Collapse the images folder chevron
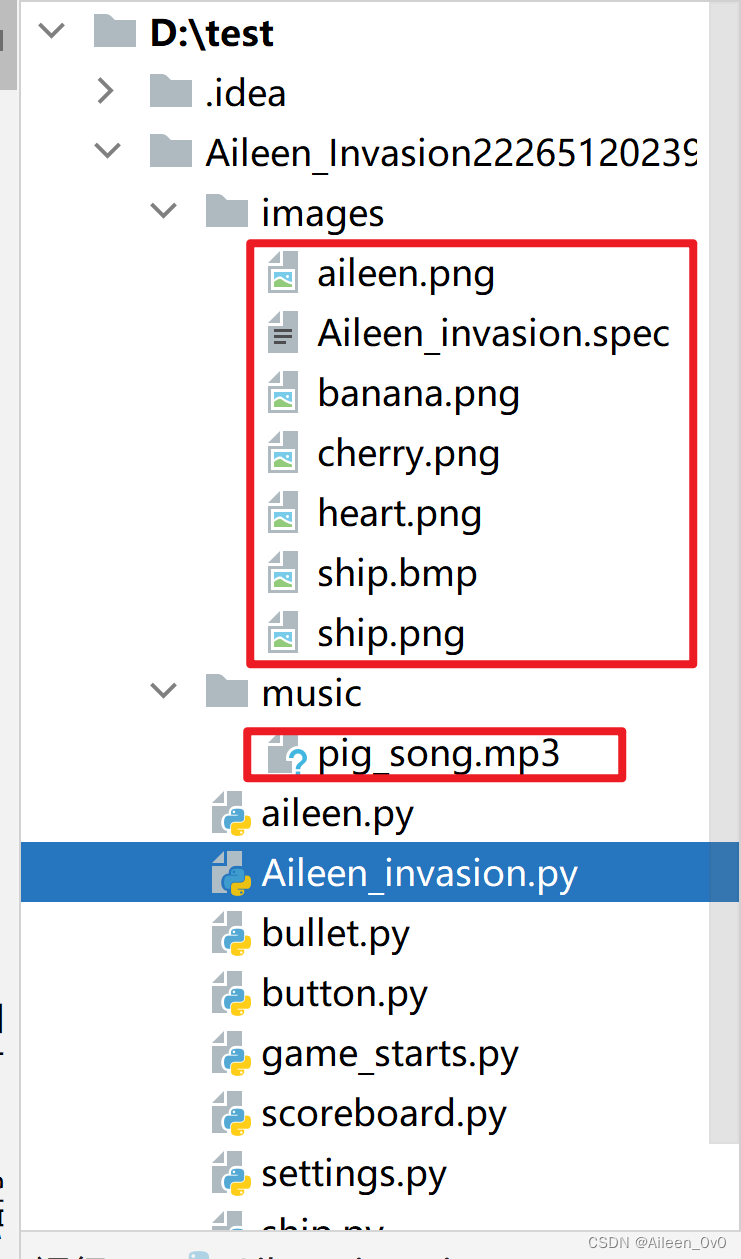The height and width of the screenshot is (1259, 741). tap(162, 213)
